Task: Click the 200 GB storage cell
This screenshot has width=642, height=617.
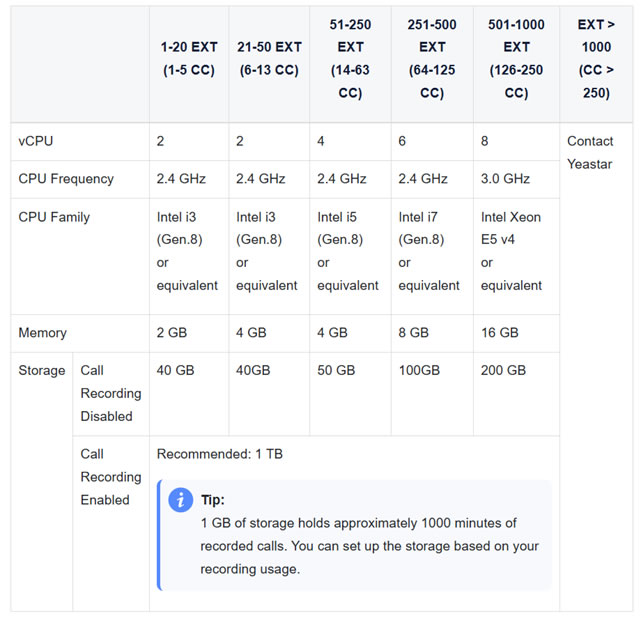Action: (503, 370)
